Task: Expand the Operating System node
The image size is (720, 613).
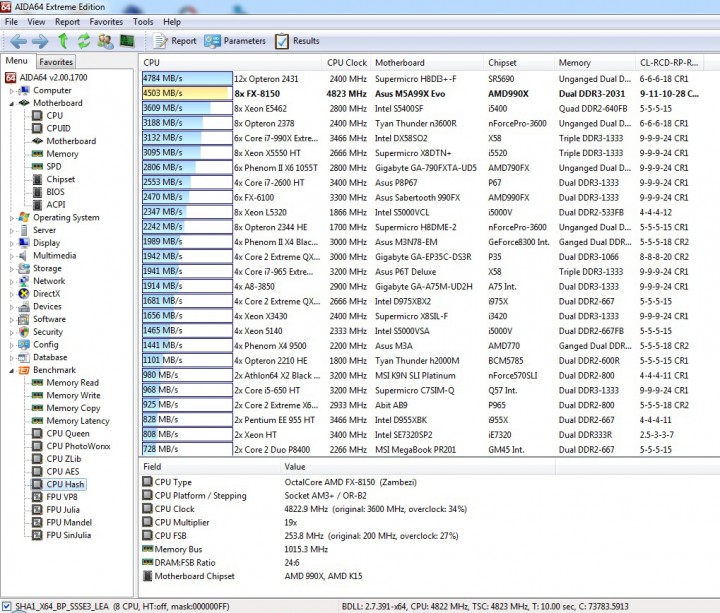Action: point(11,218)
